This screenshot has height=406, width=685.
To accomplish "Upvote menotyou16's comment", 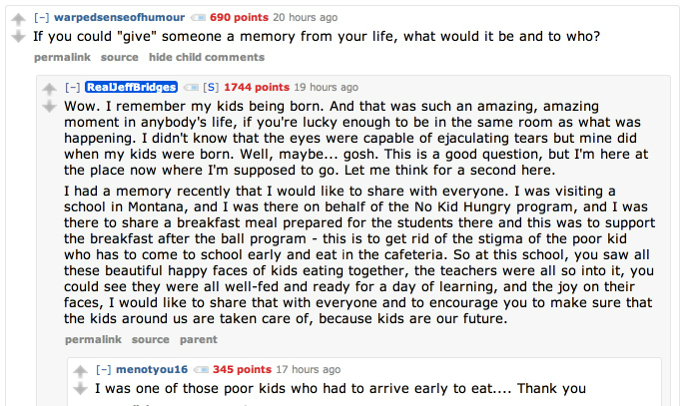I will 80,372.
